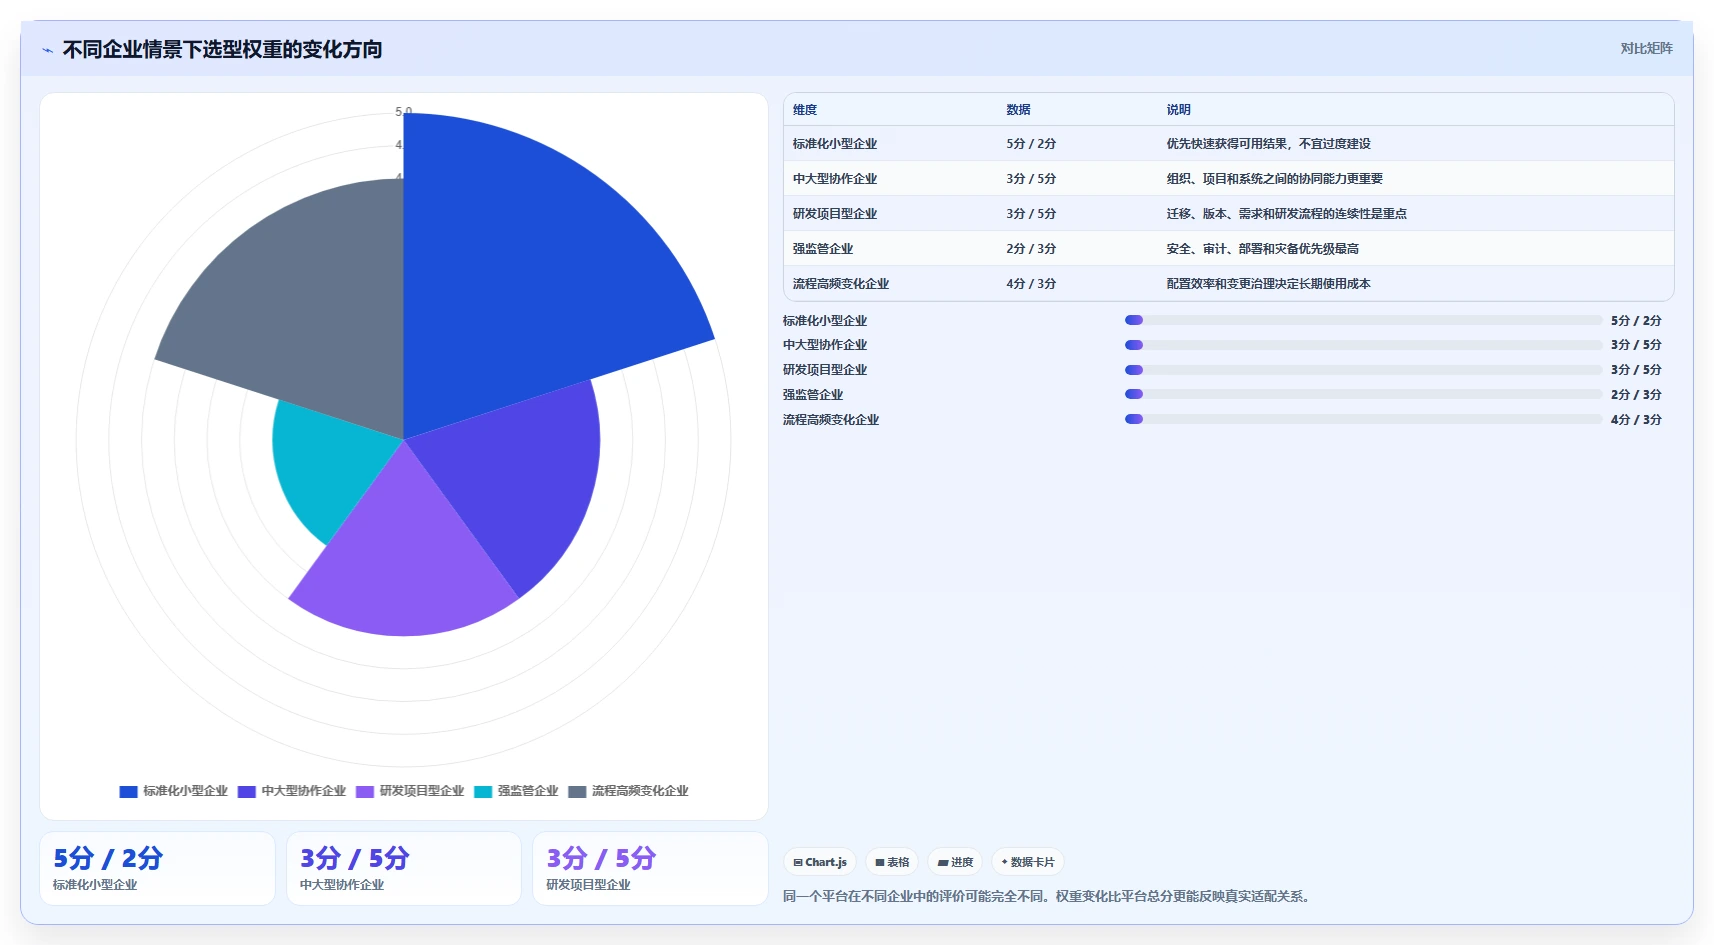Click the 安全、审计、部署和灾备优先级最高 cell
This screenshot has width=1714, height=945.
point(1262,249)
